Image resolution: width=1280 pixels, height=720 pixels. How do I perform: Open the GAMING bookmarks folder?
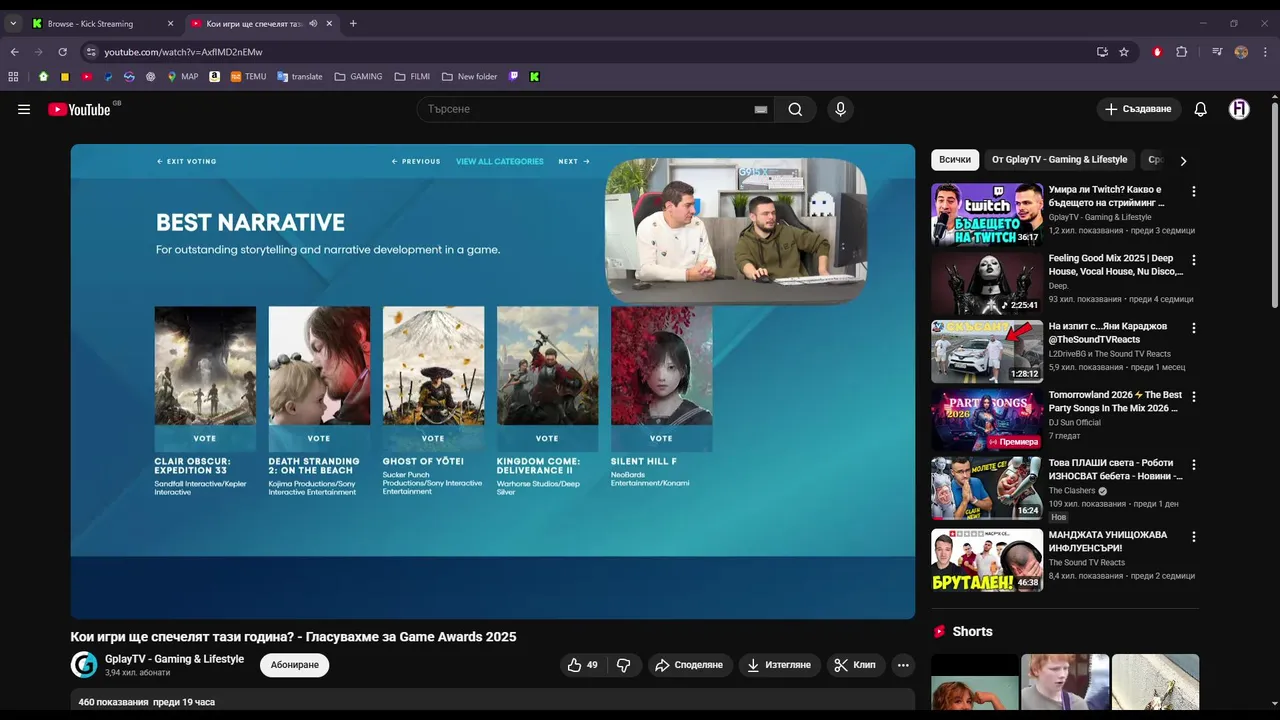[358, 76]
